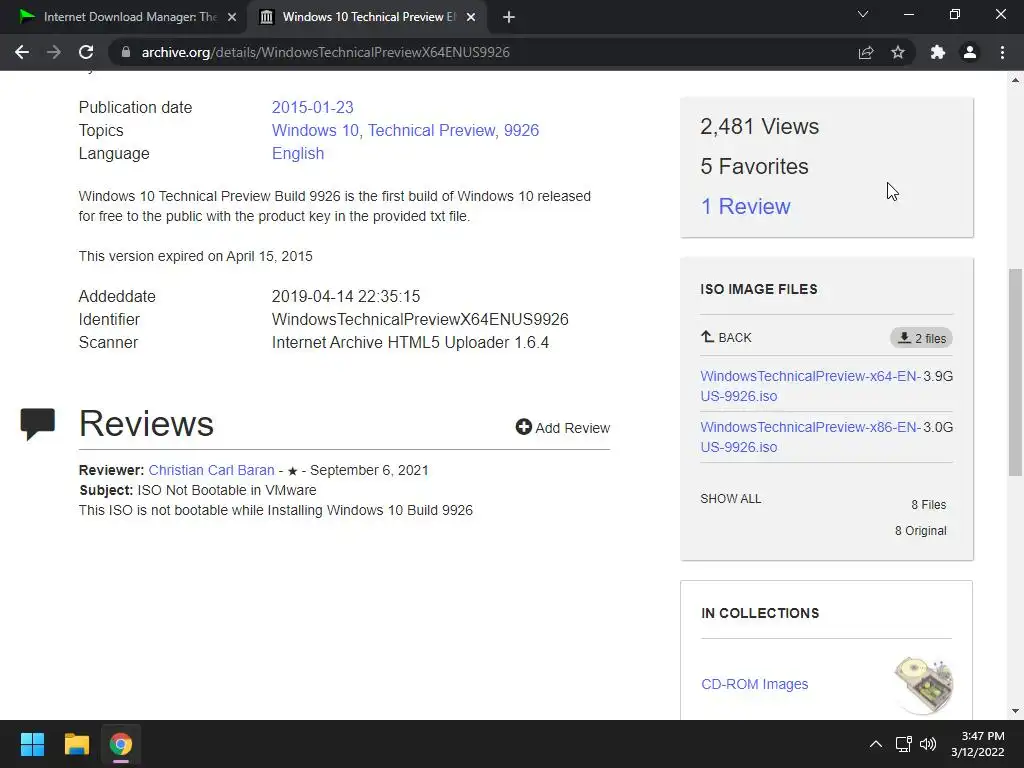This screenshot has width=1024, height=768.
Task: Share this page via the share icon
Action: (x=865, y=52)
